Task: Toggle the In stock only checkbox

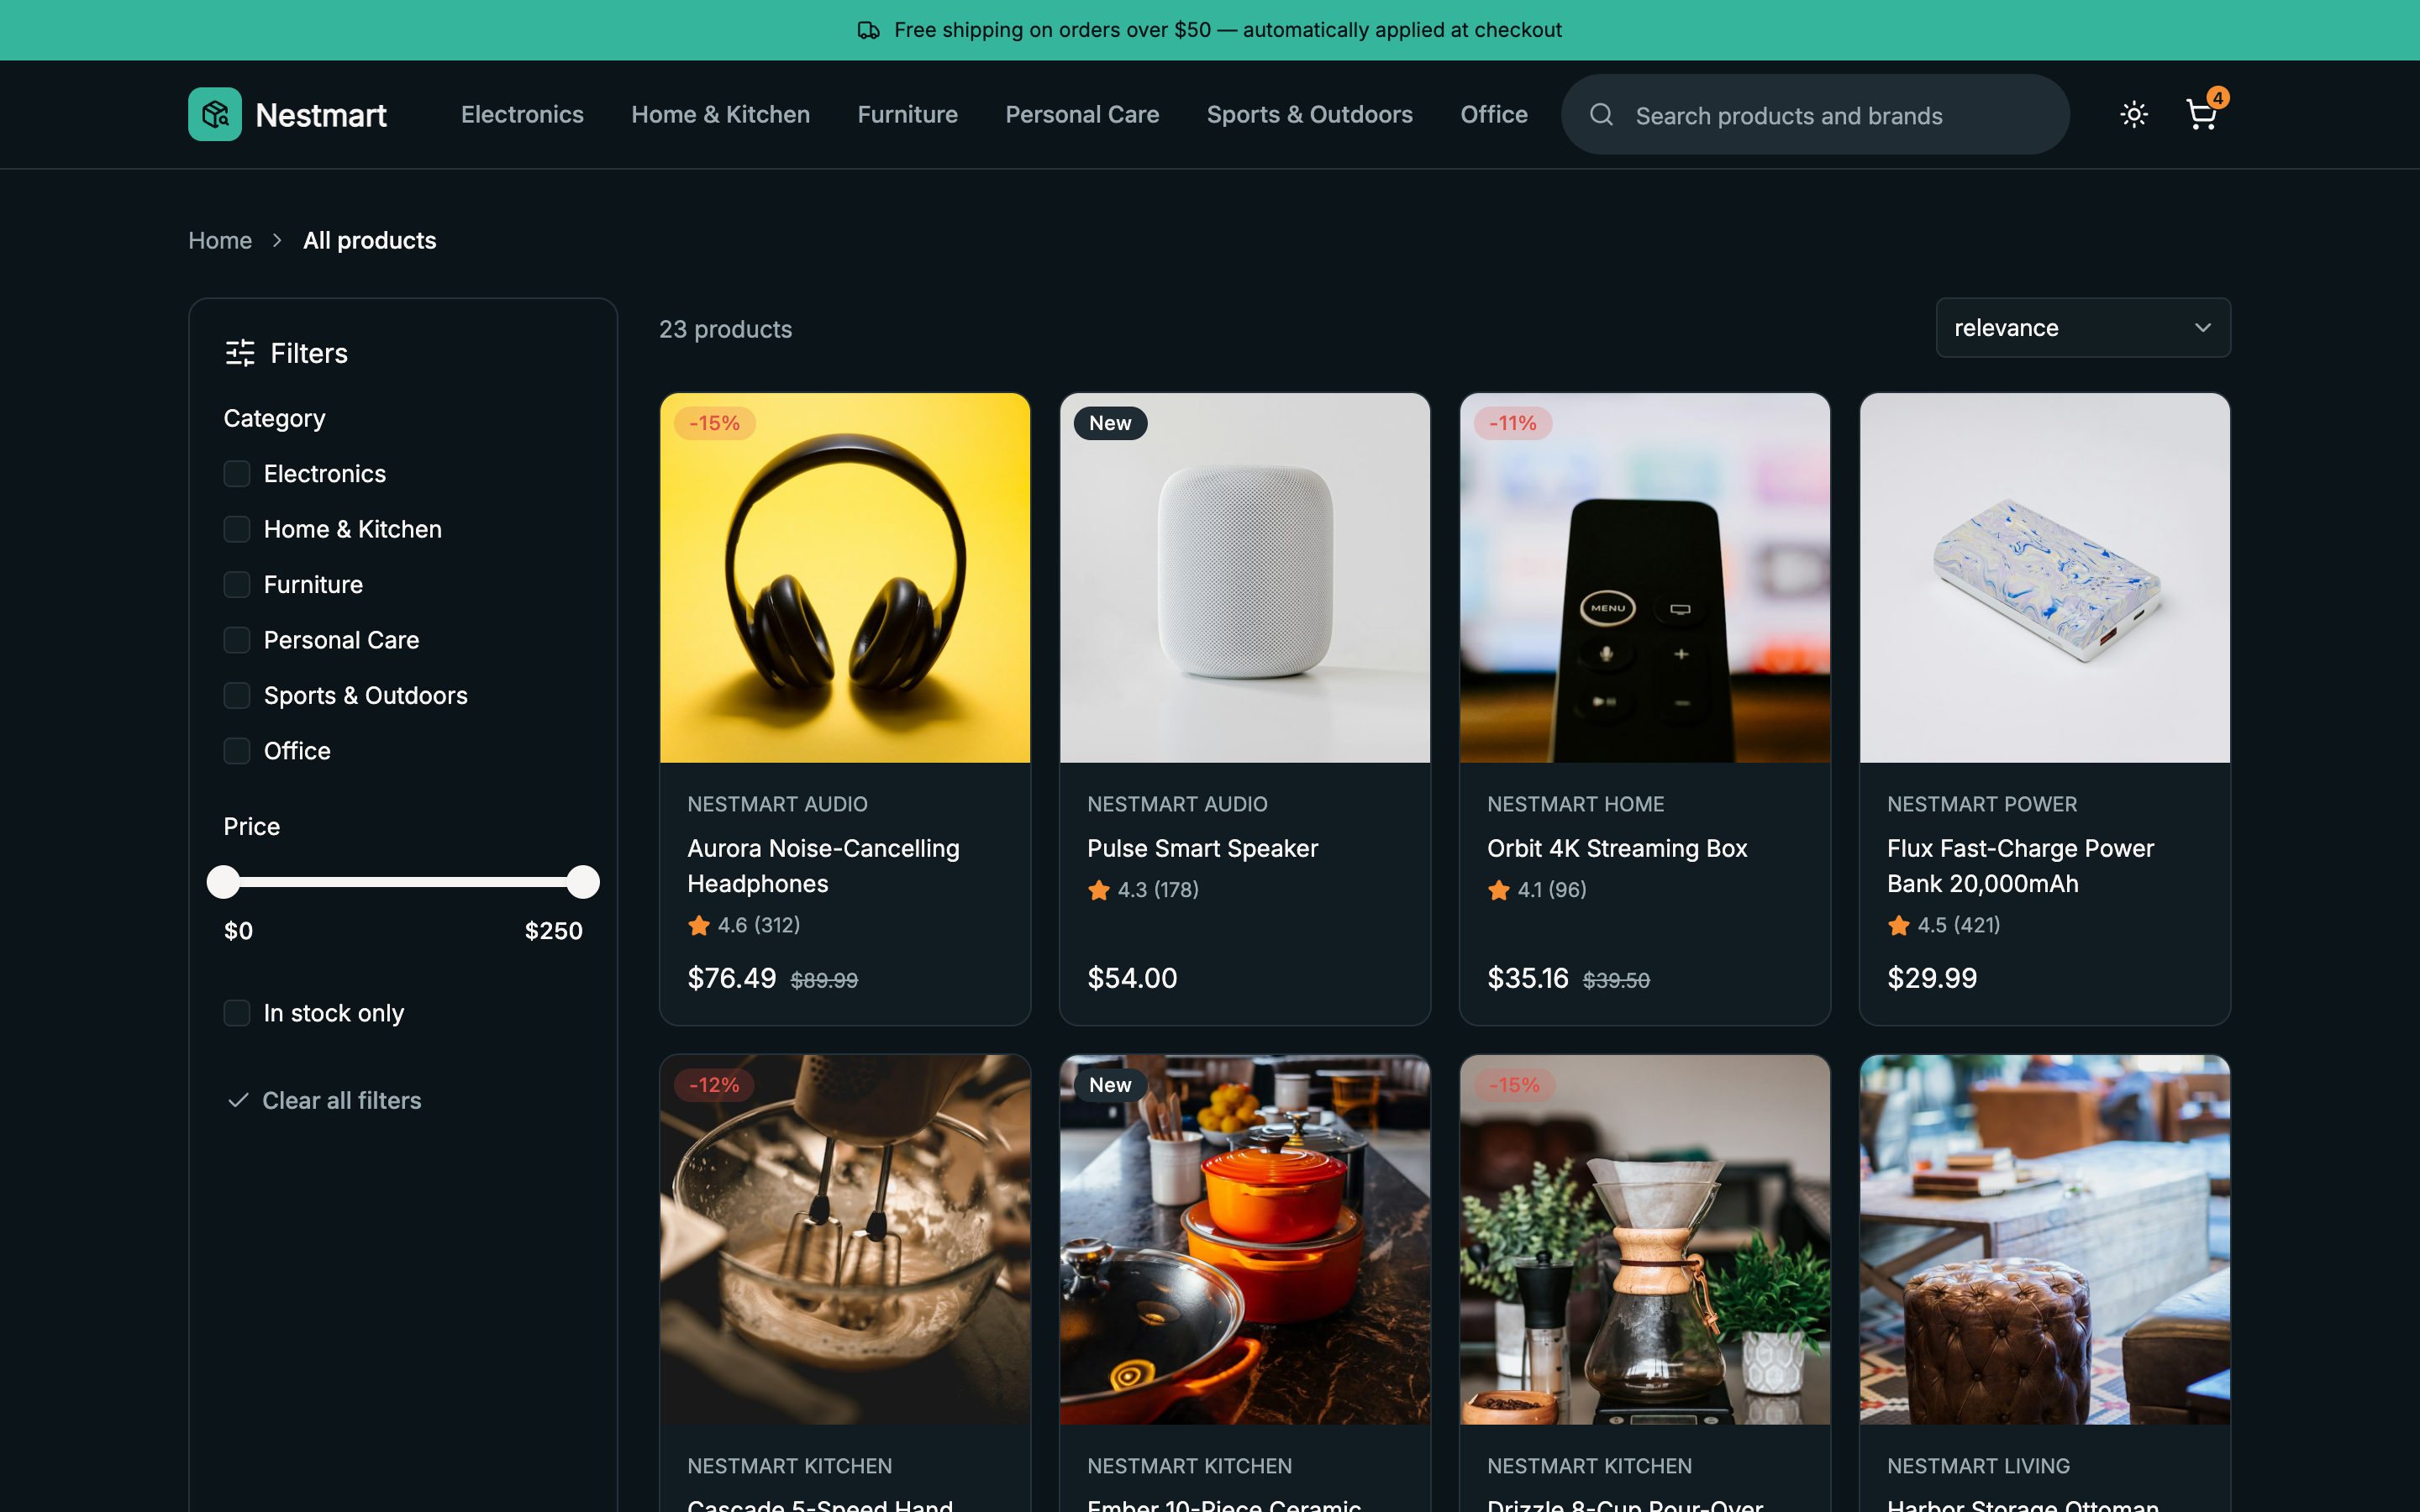Action: pyautogui.click(x=237, y=1013)
